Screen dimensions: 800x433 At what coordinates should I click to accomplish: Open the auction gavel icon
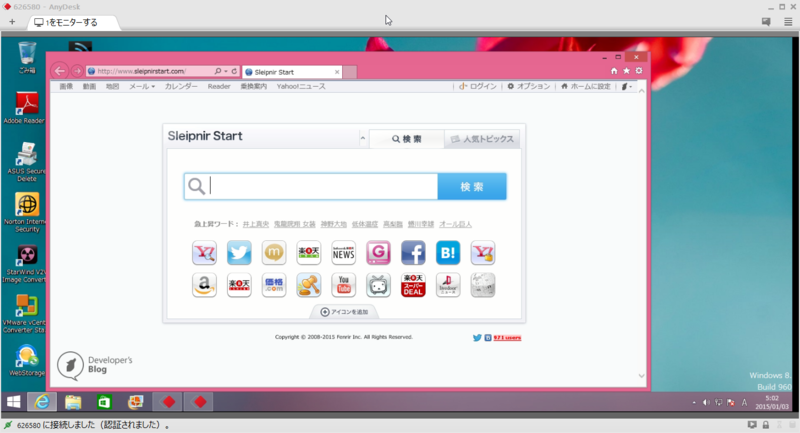[x=309, y=285]
